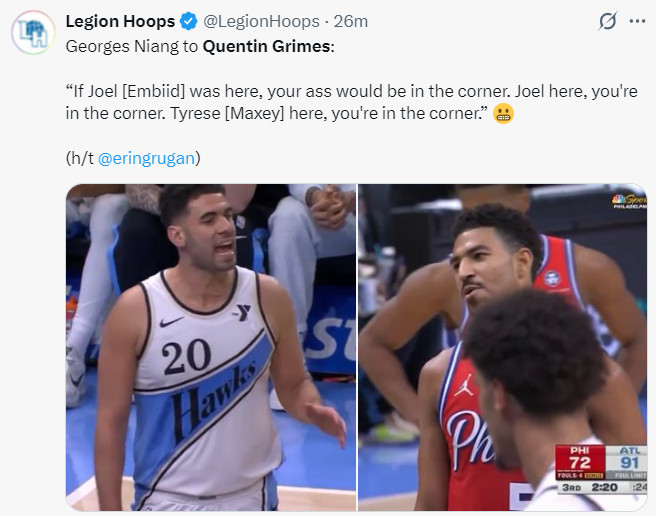
Task: Open the Legion Hoops profile avatar
Action: 33,33
